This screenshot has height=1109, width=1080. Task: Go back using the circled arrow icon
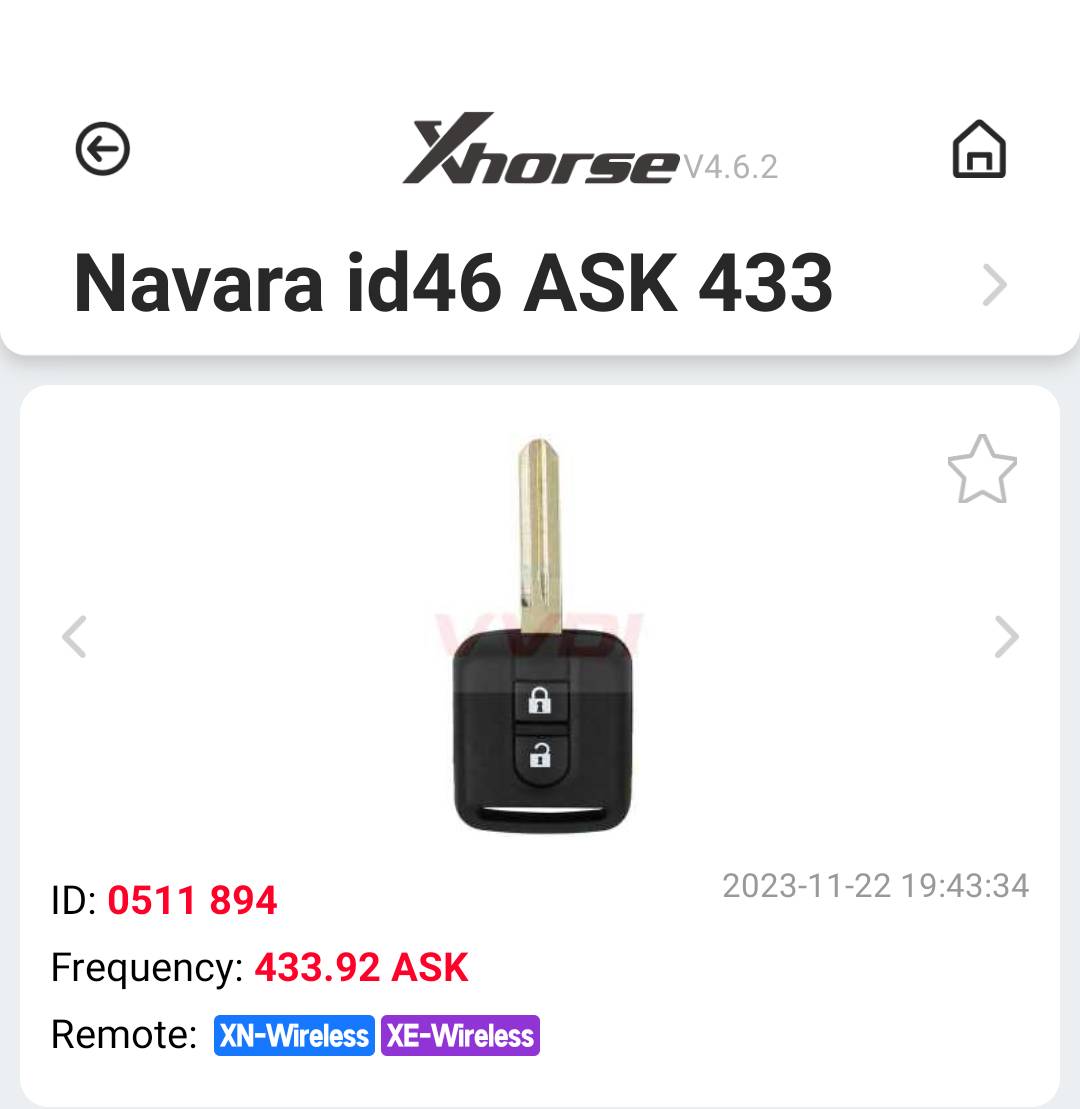tap(103, 149)
